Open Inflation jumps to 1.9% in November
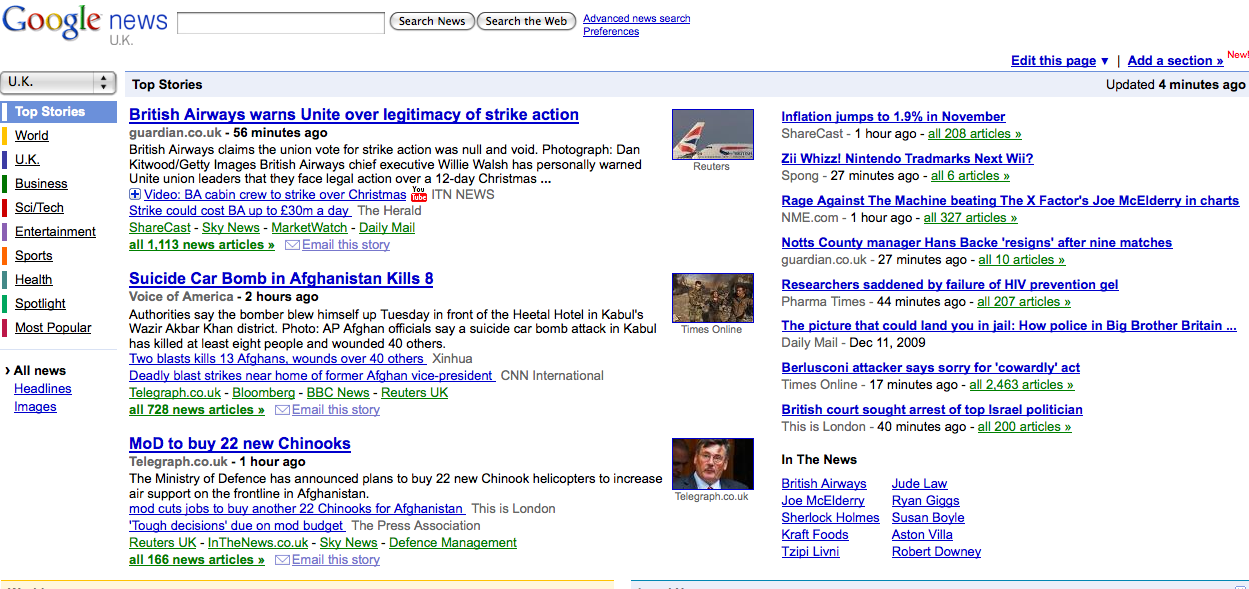The width and height of the screenshot is (1249, 589). [893, 117]
